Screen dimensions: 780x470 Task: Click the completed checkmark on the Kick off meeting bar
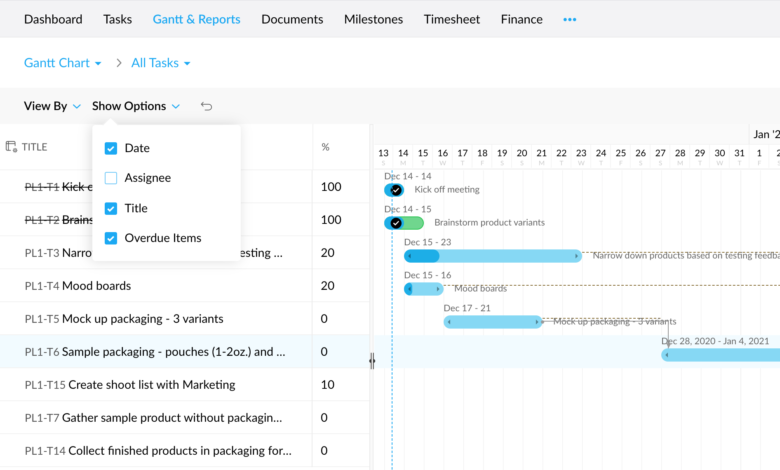(396, 190)
